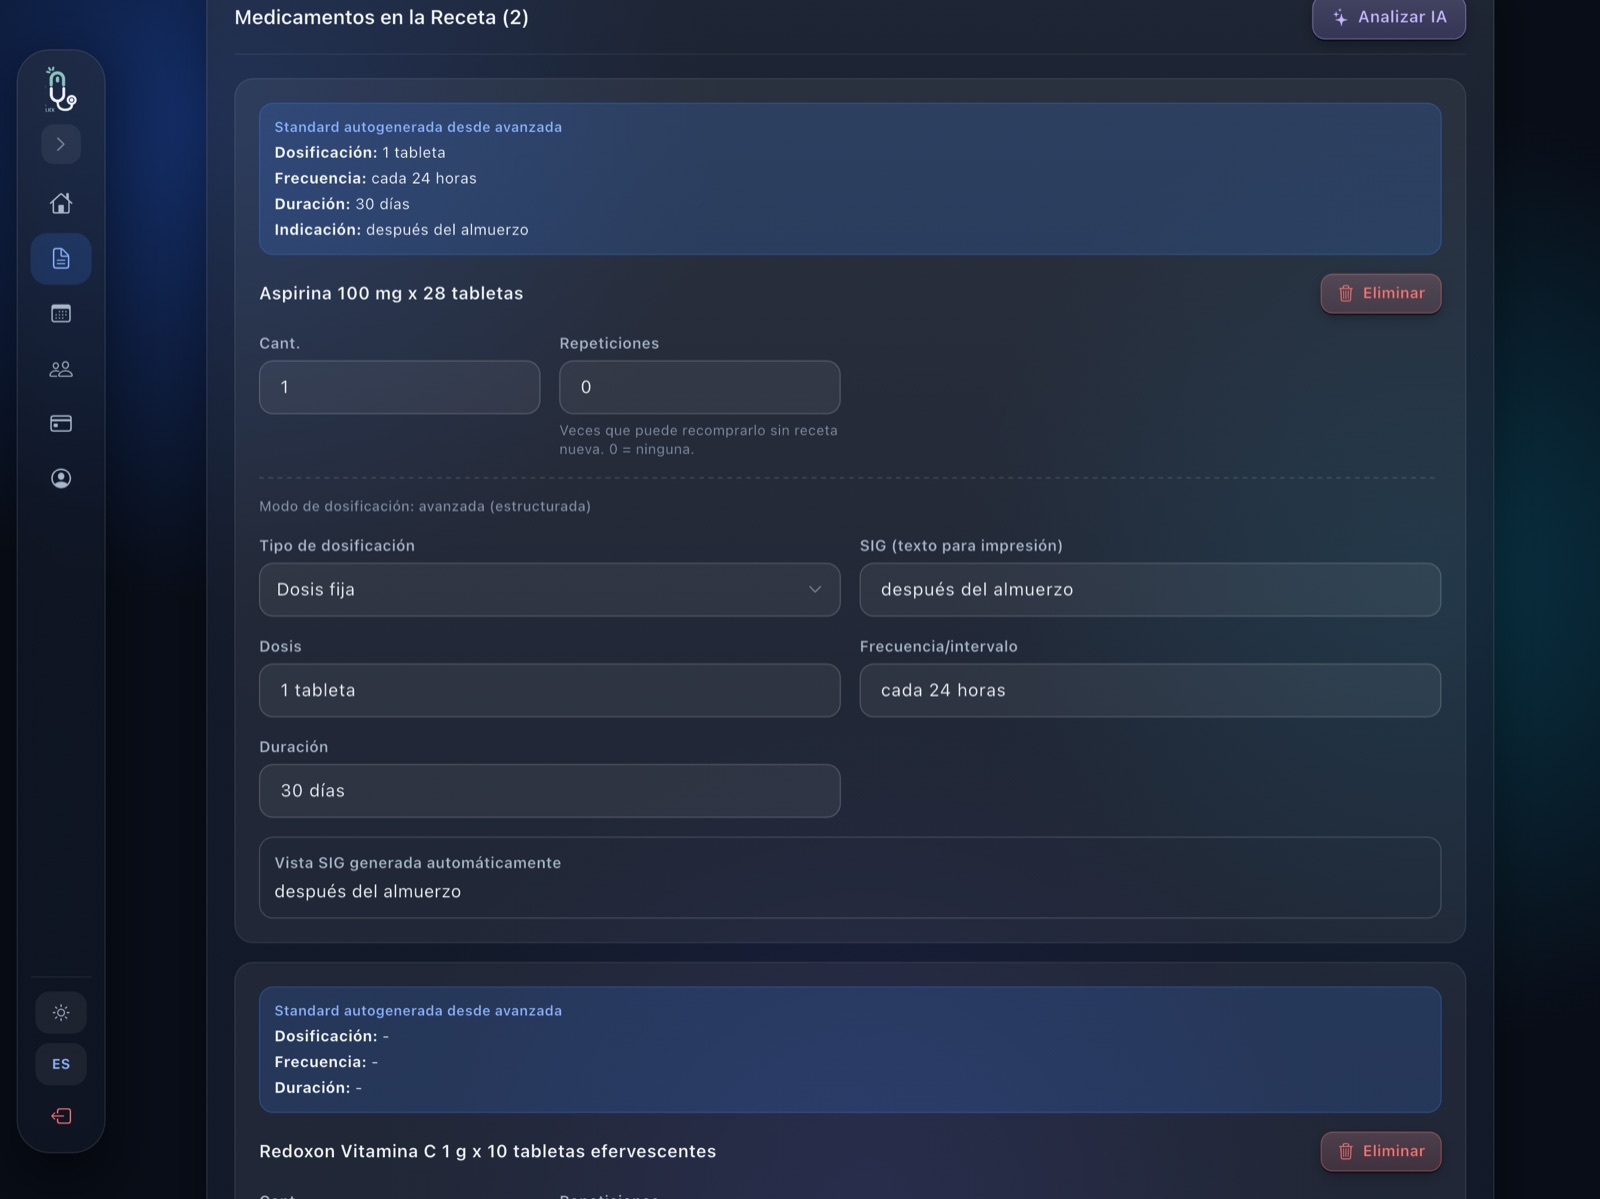Toggle light theme with sun icon
1600x1199 pixels.
click(61, 1013)
